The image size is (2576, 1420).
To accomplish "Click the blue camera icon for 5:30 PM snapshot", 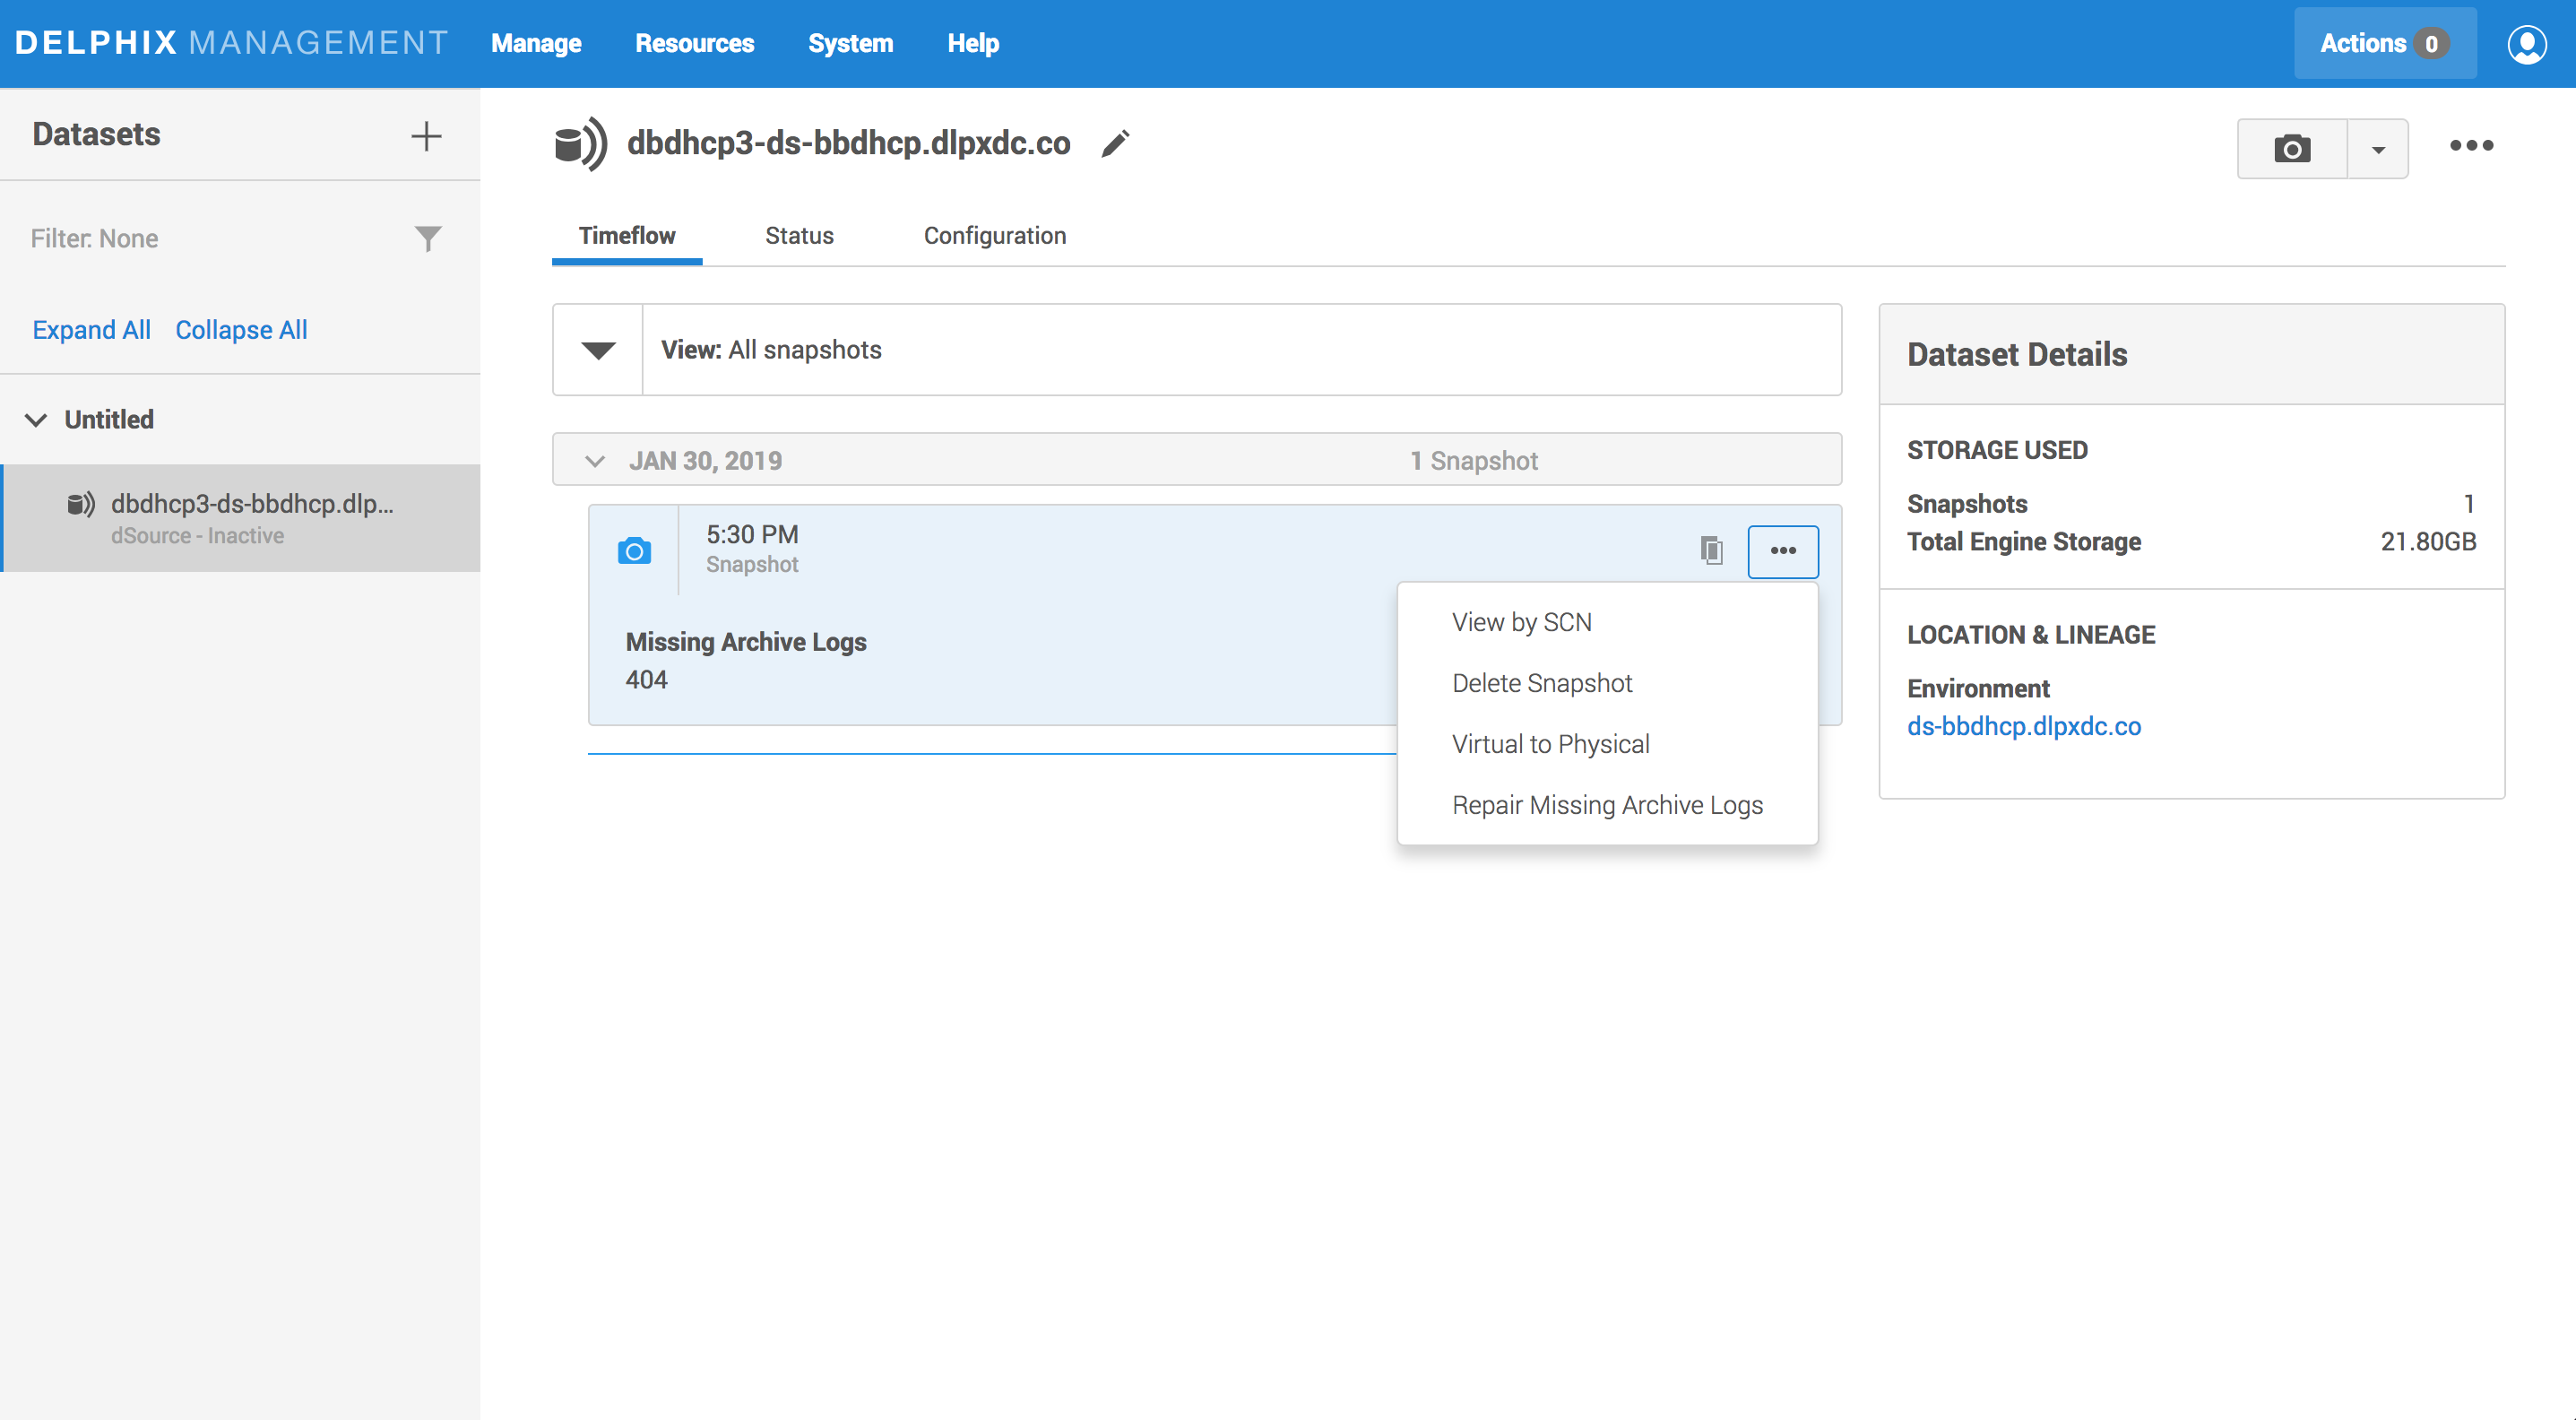I will 634,551.
